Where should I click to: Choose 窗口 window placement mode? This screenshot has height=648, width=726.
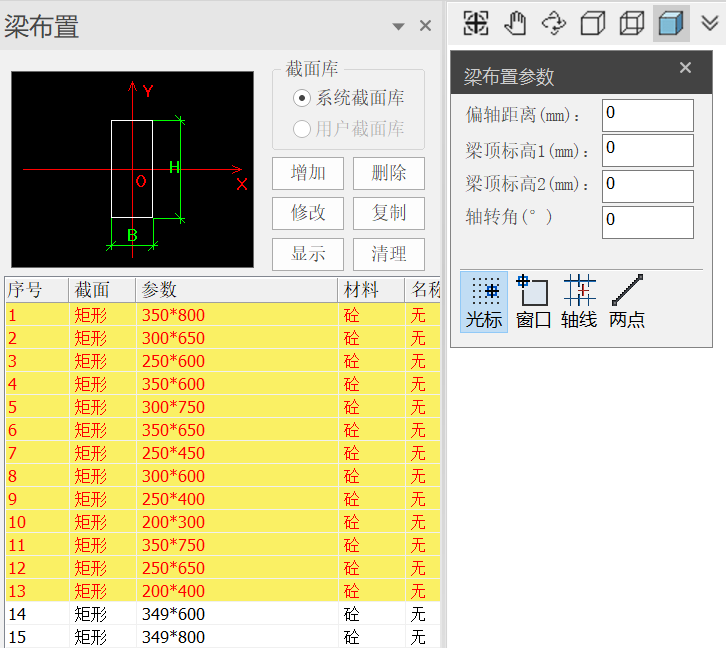[x=533, y=302]
